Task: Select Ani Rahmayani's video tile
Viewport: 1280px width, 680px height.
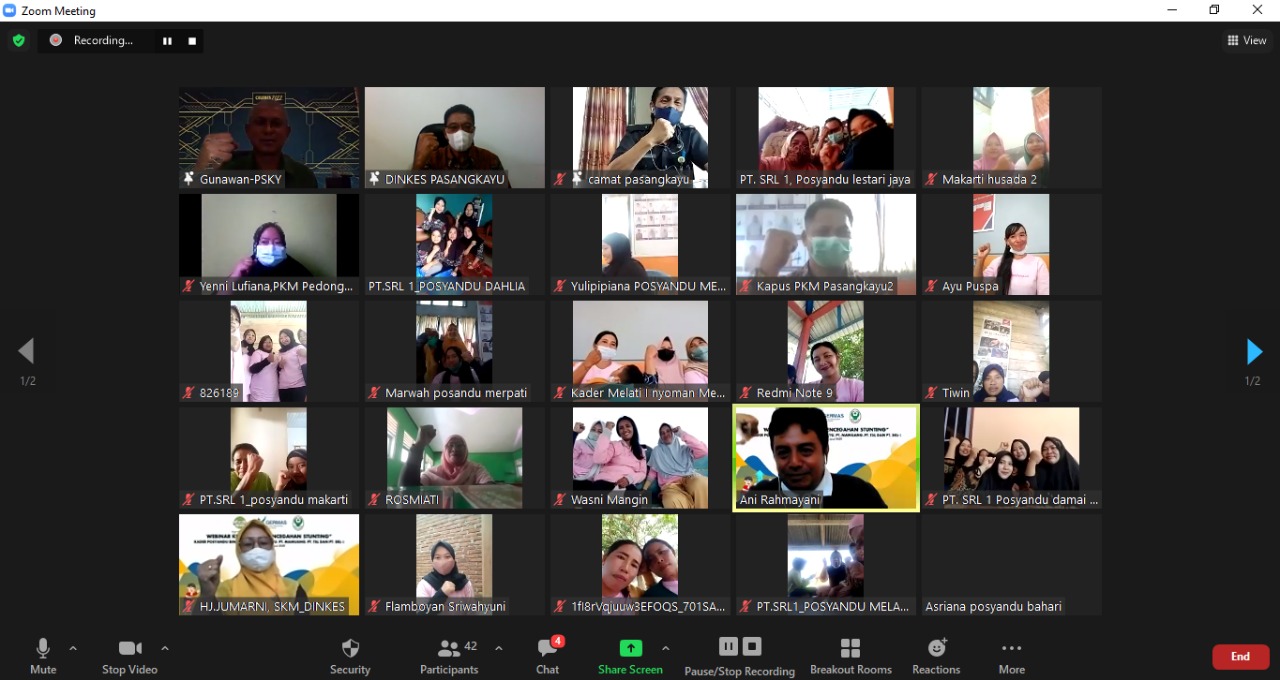Action: tap(826, 458)
